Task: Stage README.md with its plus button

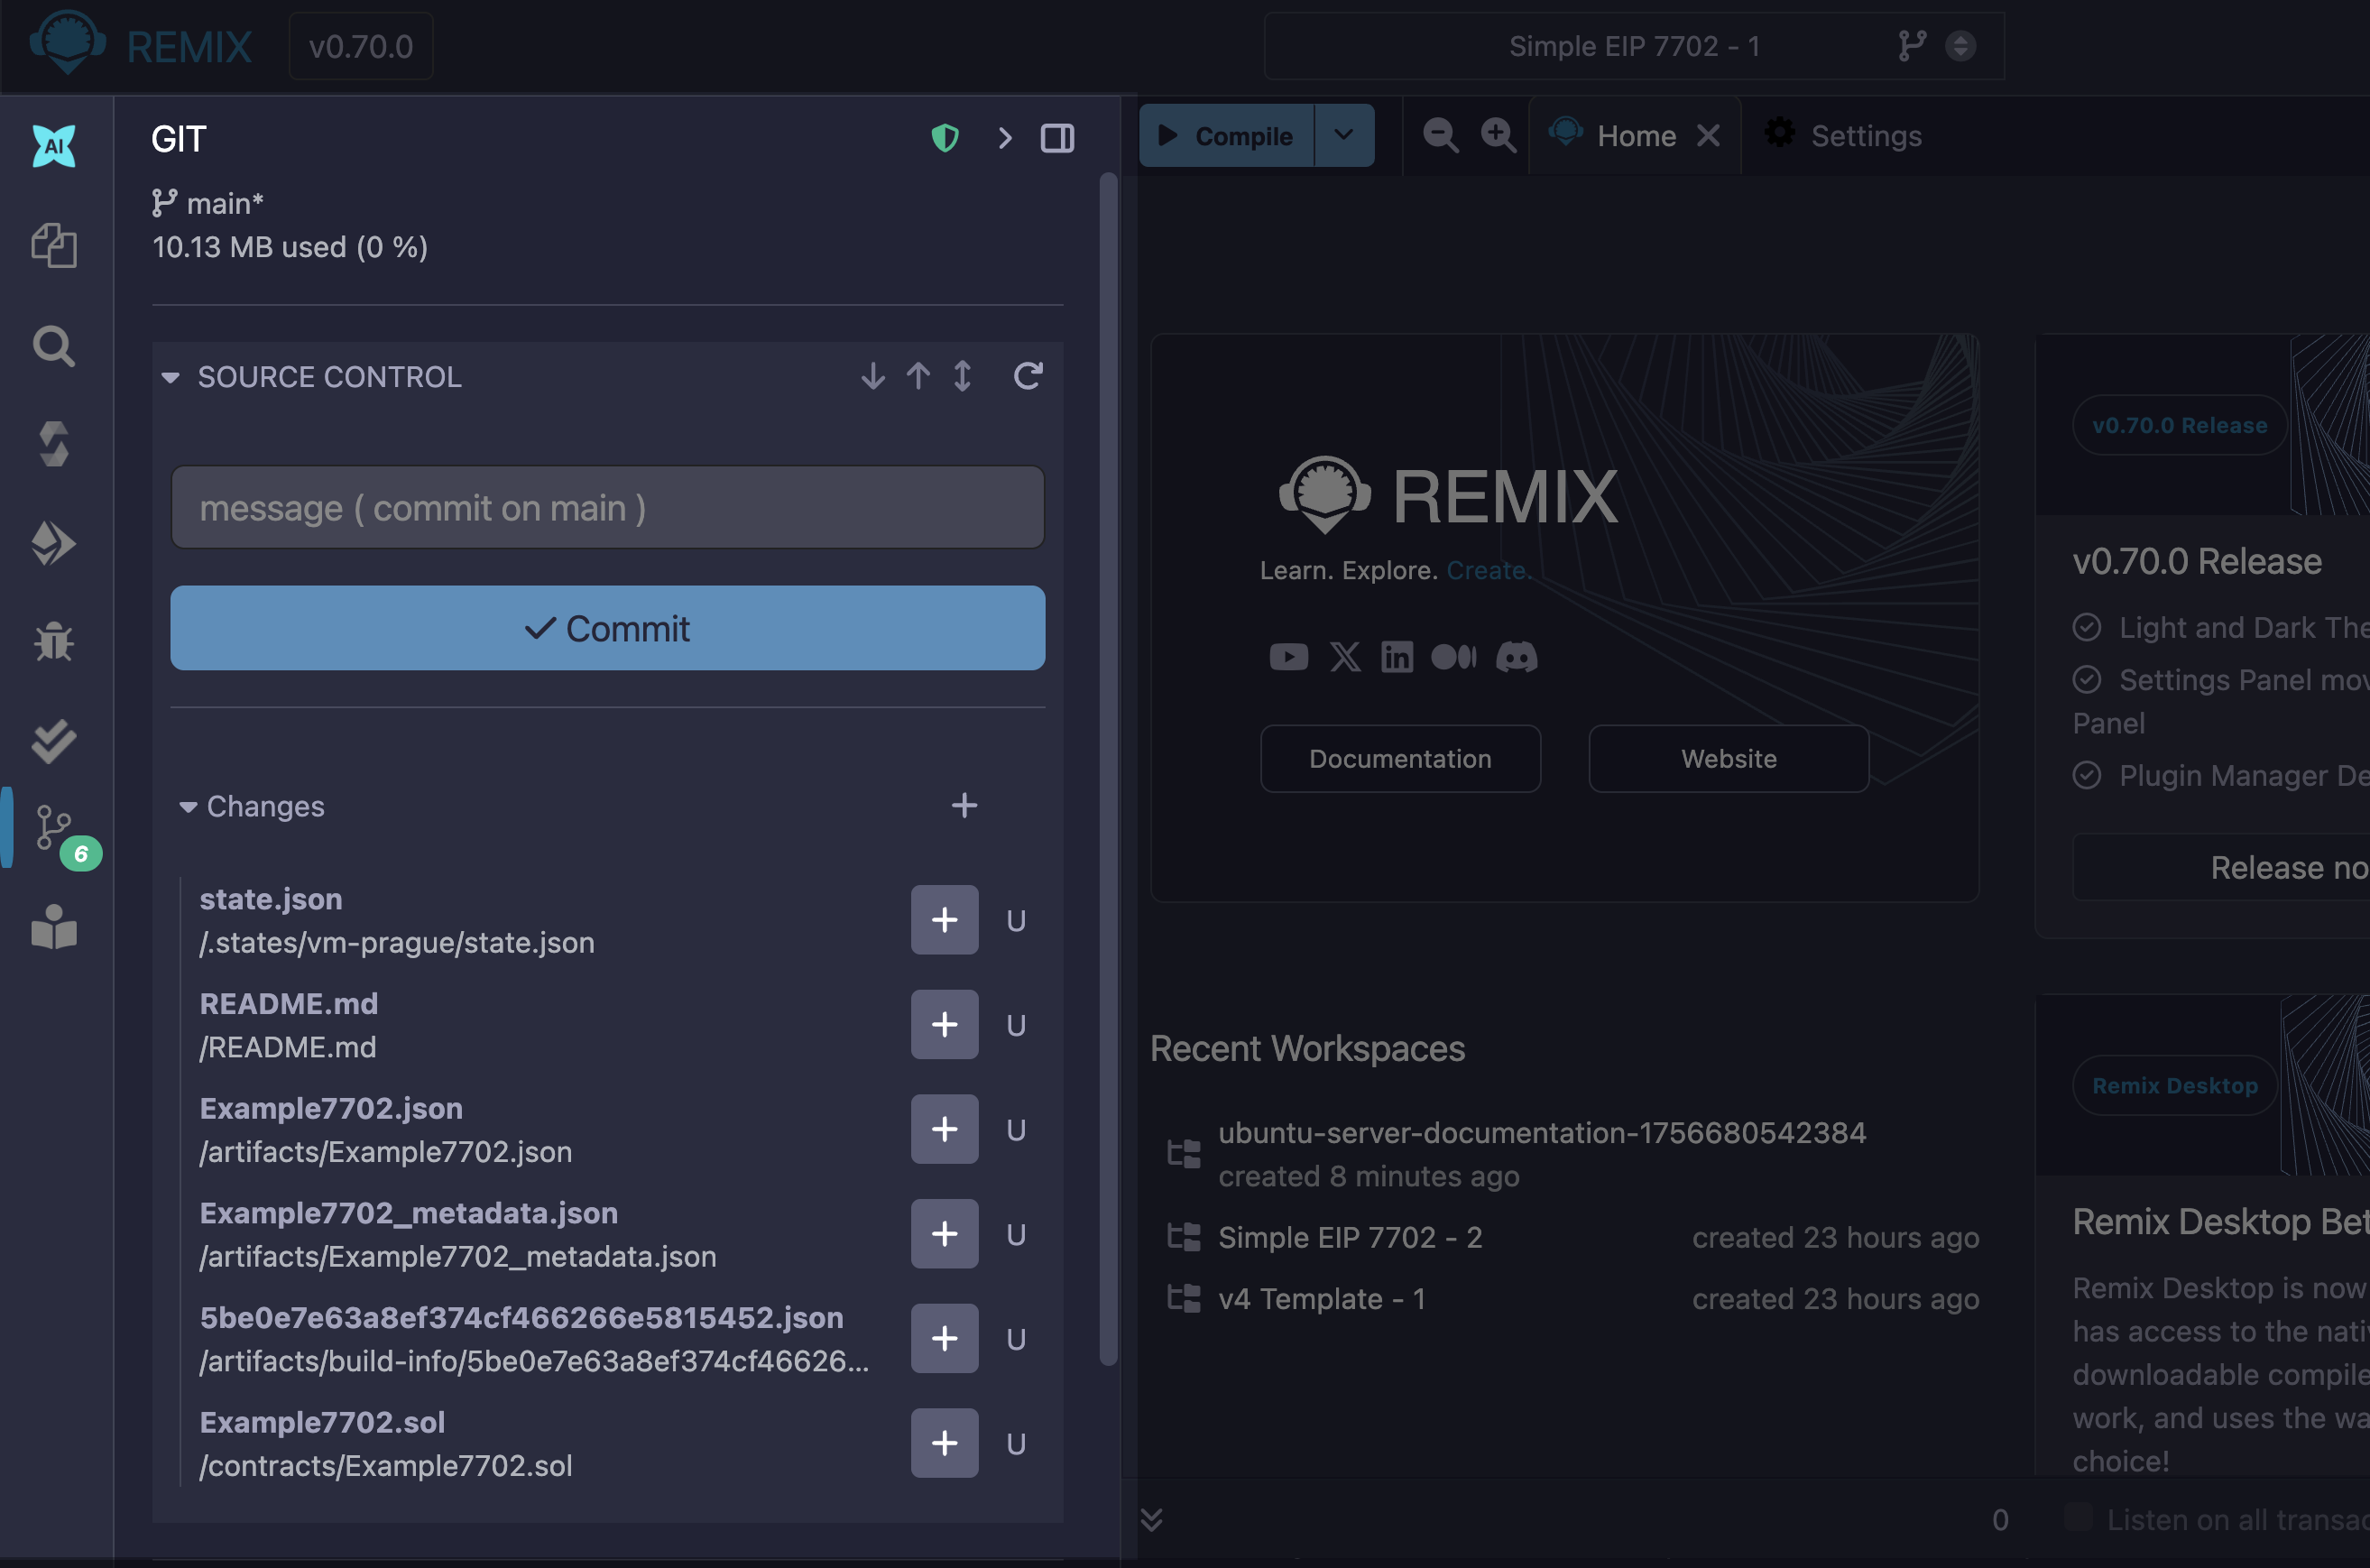Action: coord(944,1025)
